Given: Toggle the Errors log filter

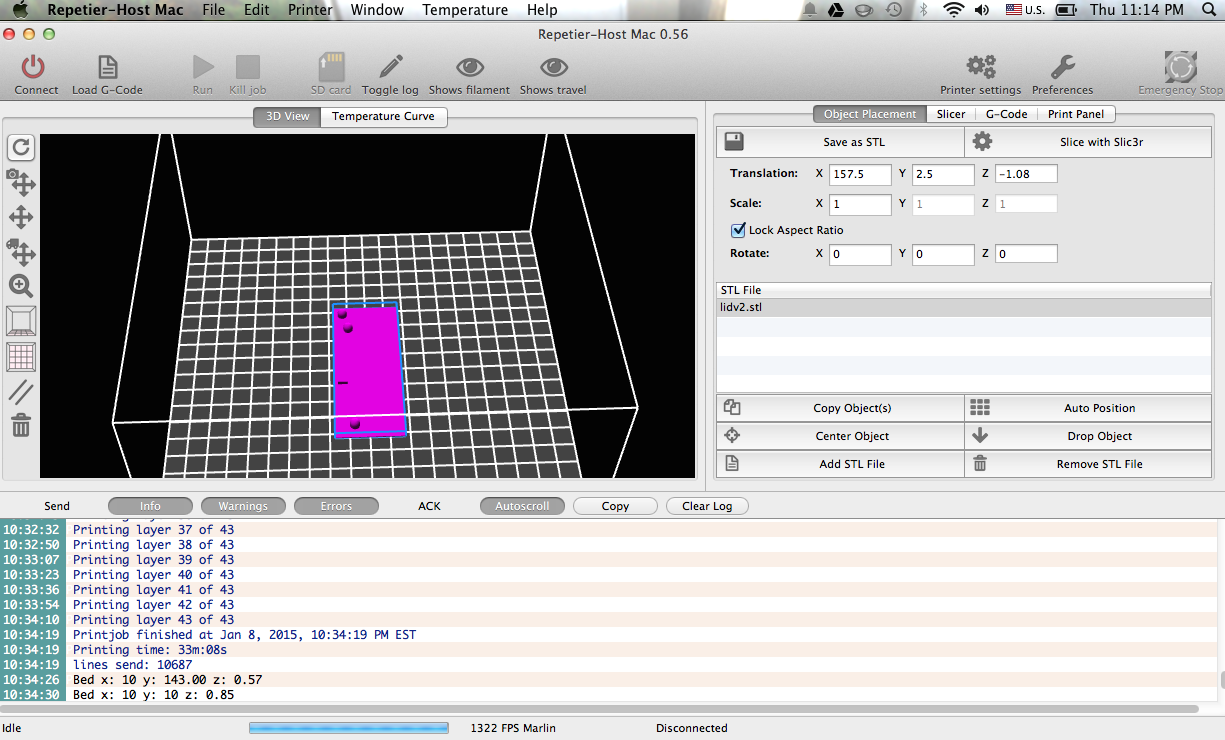Looking at the screenshot, I should tap(336, 506).
